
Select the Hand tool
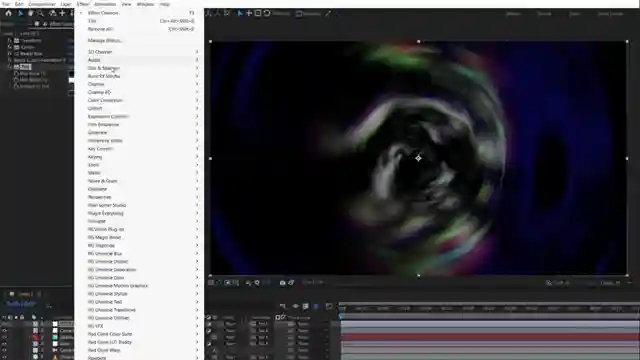(30, 13)
